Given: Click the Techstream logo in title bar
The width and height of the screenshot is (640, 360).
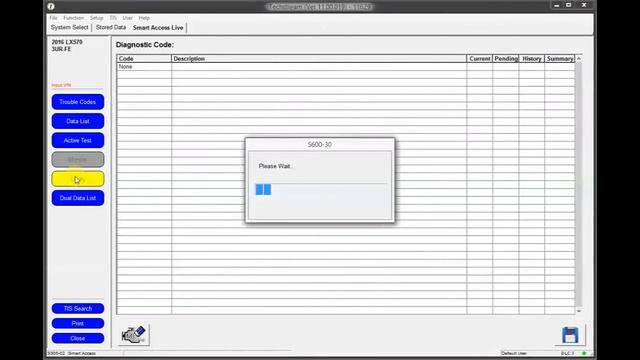Looking at the screenshot, I should coord(51,6).
